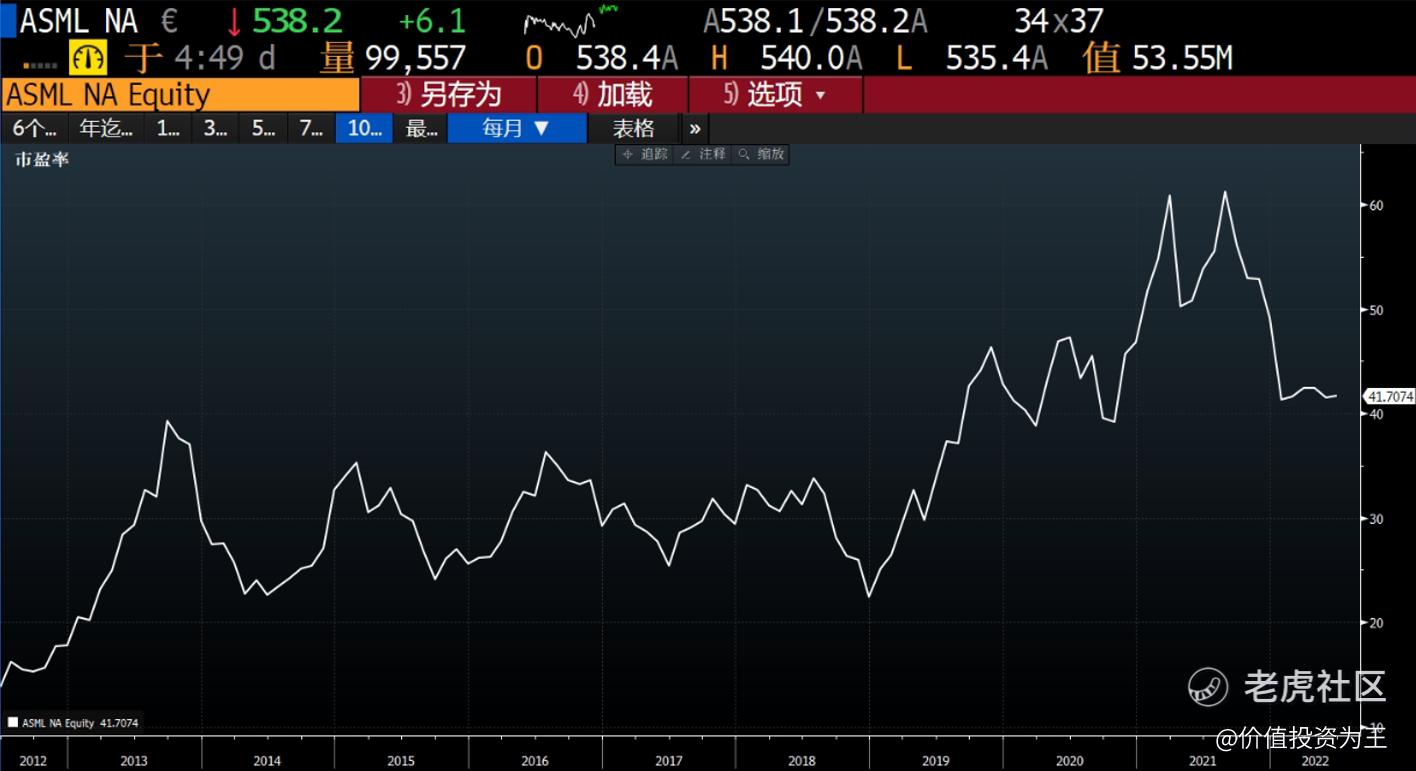
Task: Click the red down arrow price indicator
Action: tap(235, 21)
